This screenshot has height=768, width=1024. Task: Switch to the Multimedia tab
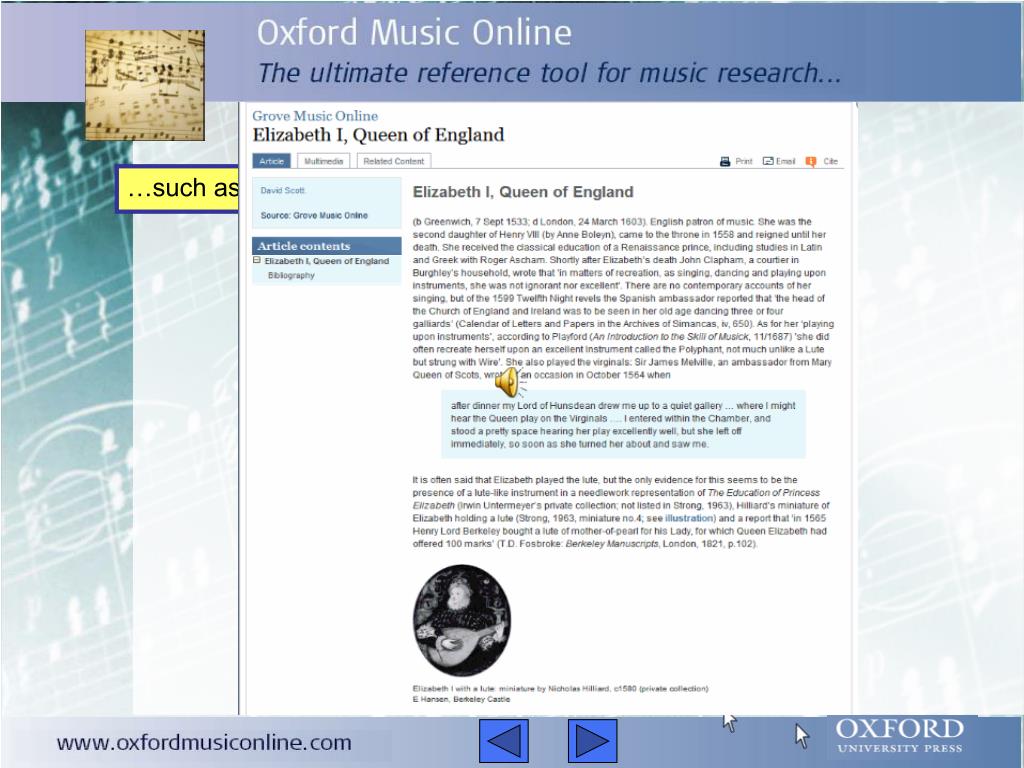coord(323,161)
